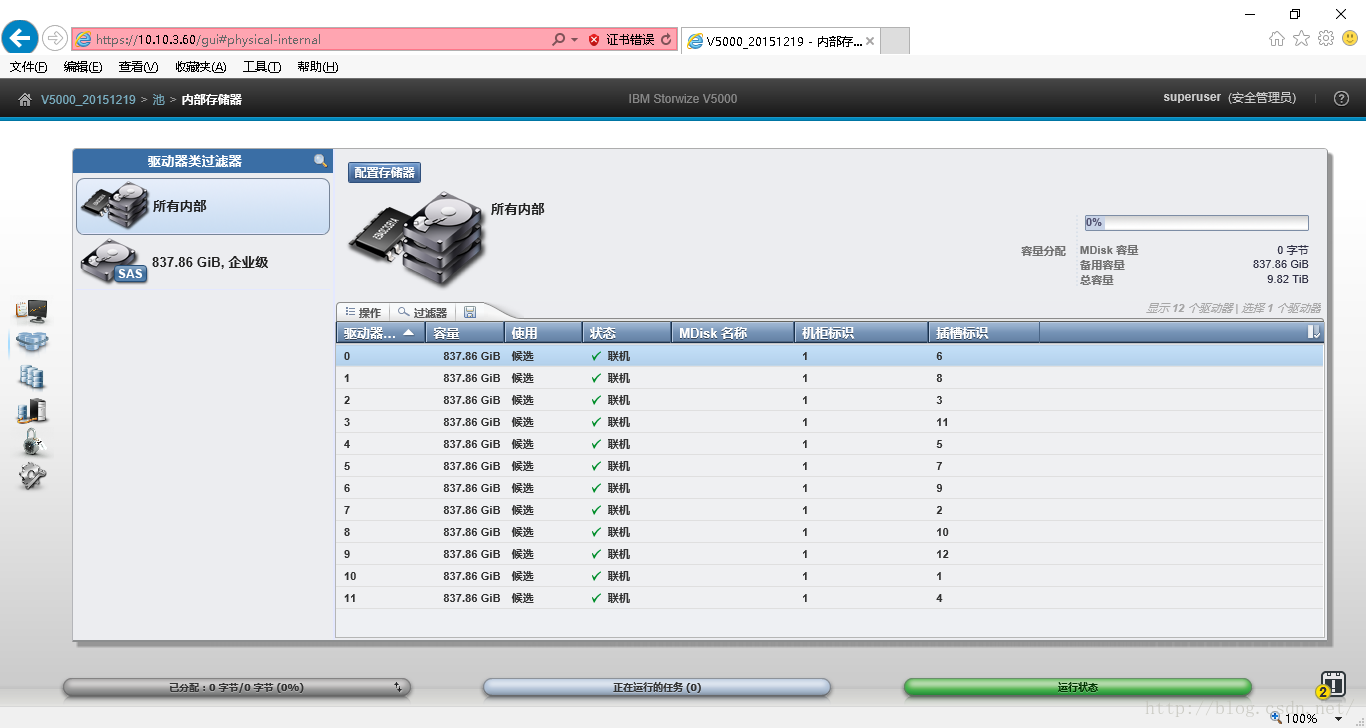
Task: Click the green 运行状态 health bar
Action: pos(1077,687)
